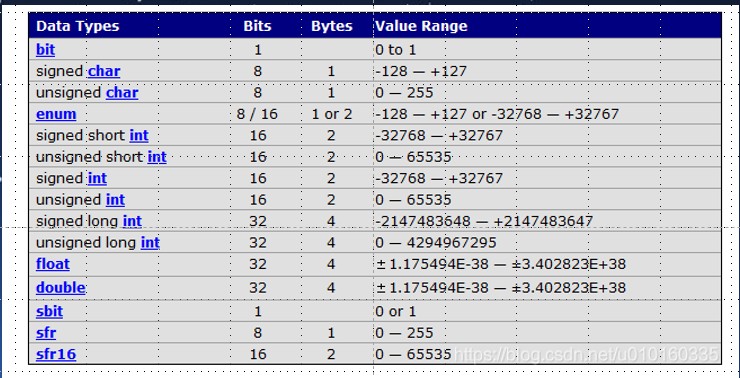Open the sfr data type link

[x=46, y=333]
